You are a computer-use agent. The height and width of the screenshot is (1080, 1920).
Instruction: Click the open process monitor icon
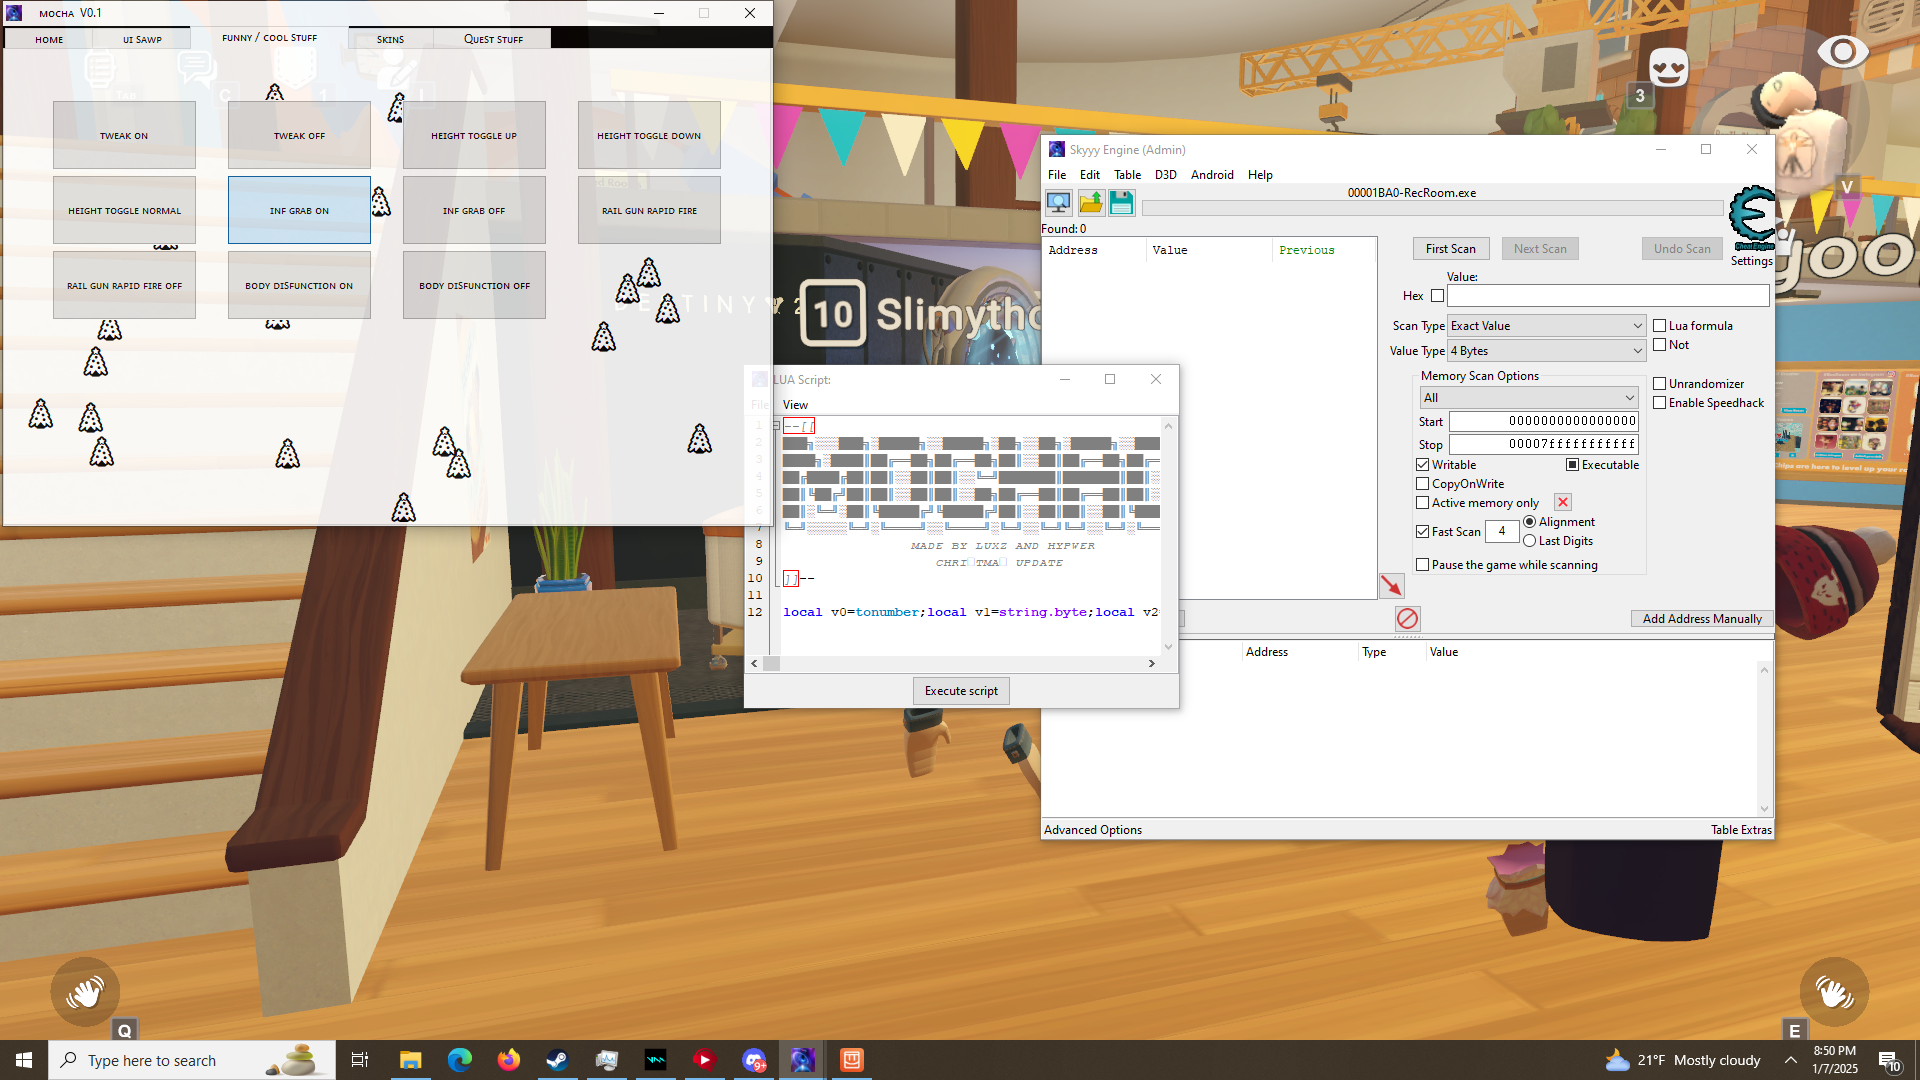[x=1058, y=203]
